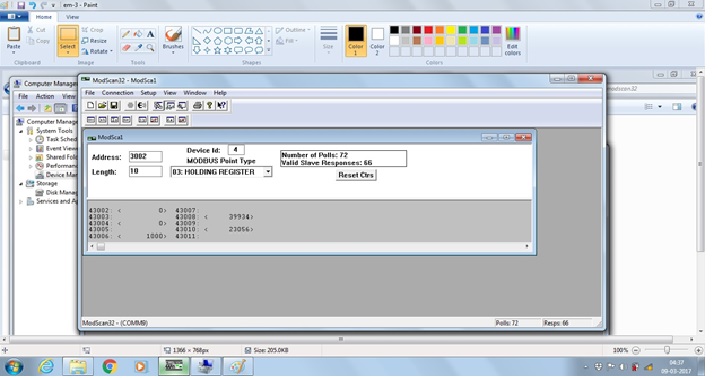718x378 pixels.
Task: Open the Action menu in Computer Management
Action: (45, 96)
